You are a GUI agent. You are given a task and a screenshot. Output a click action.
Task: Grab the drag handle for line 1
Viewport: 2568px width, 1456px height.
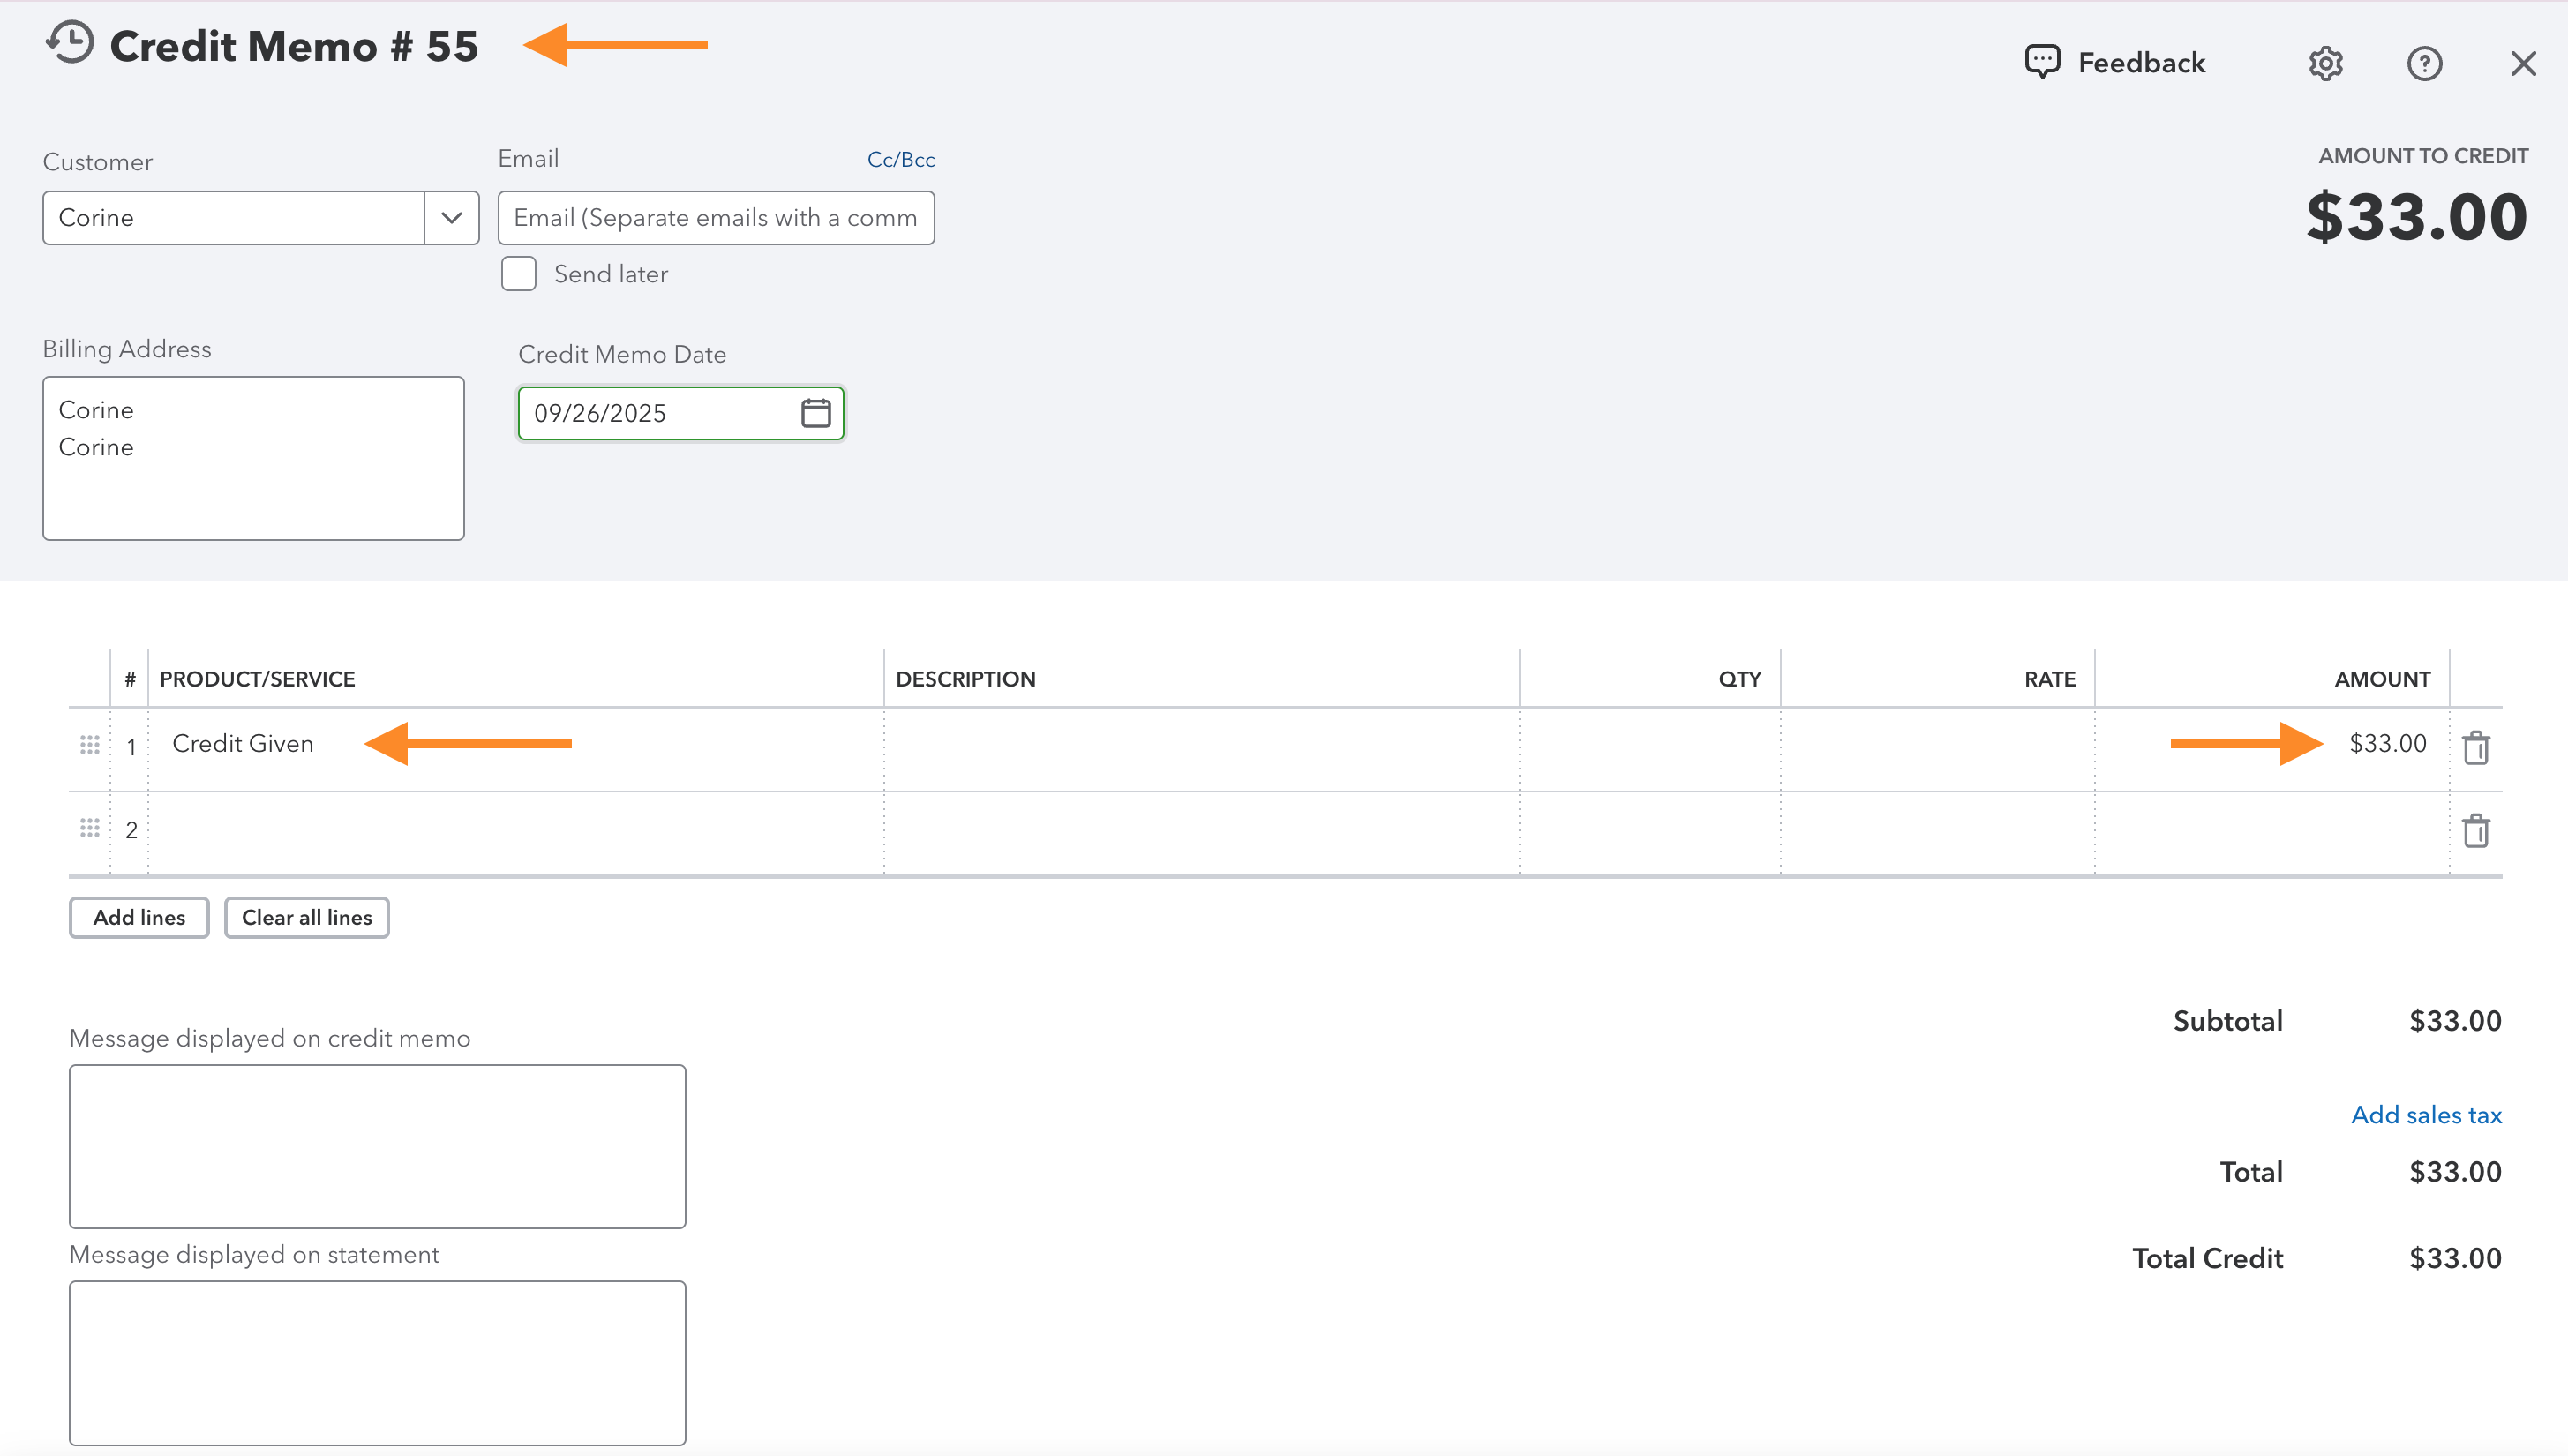[x=90, y=745]
